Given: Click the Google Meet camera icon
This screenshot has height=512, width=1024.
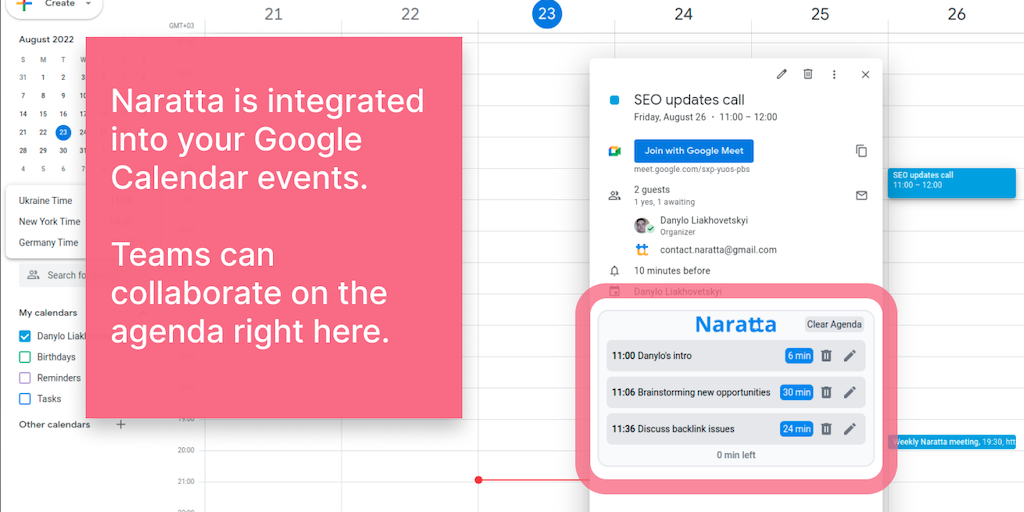Looking at the screenshot, I should click(x=614, y=151).
